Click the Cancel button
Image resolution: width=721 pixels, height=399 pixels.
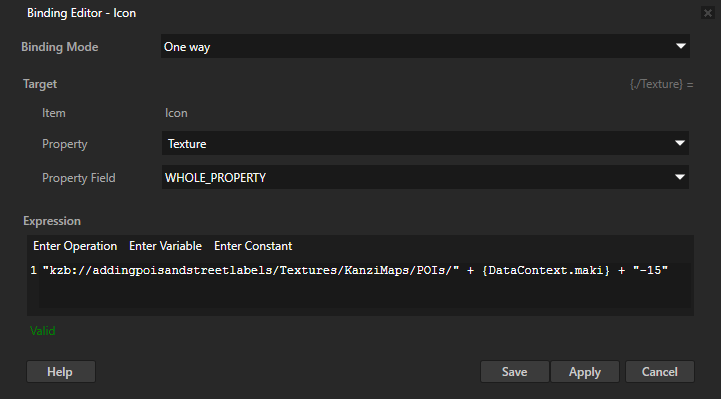pos(659,371)
